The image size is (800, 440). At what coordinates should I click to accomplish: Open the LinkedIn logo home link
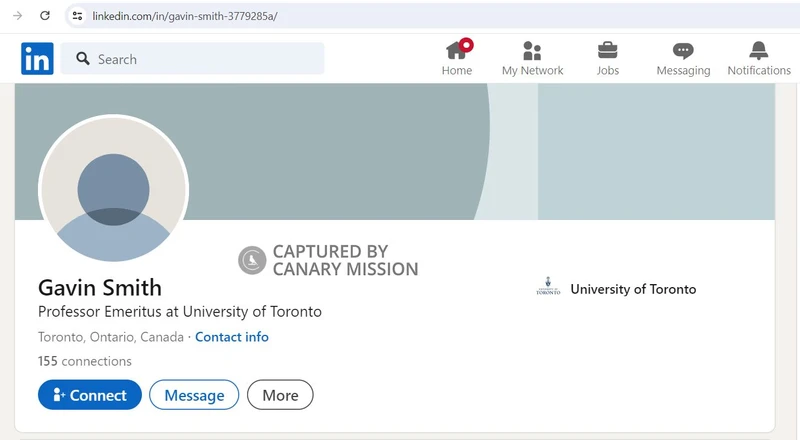[37, 59]
